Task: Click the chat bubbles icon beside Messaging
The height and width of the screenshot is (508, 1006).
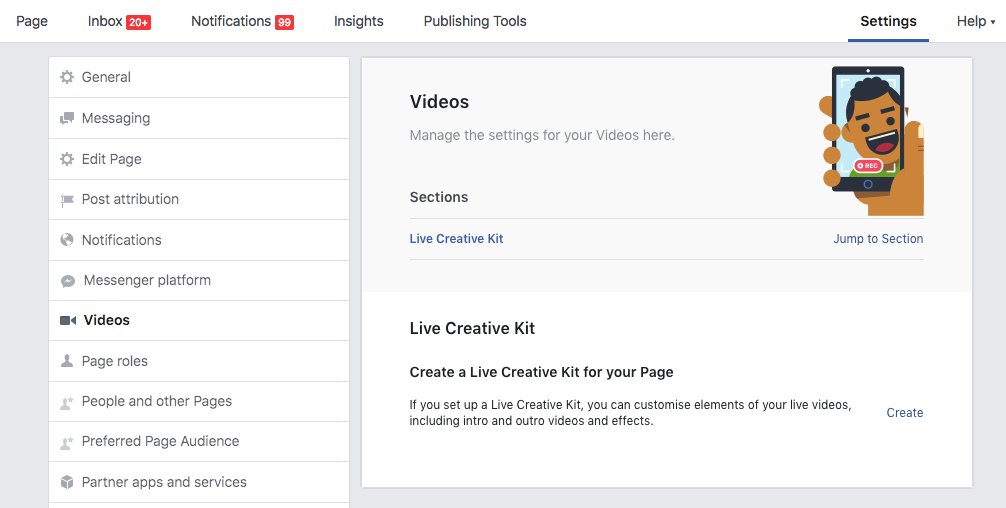Action: 67,118
